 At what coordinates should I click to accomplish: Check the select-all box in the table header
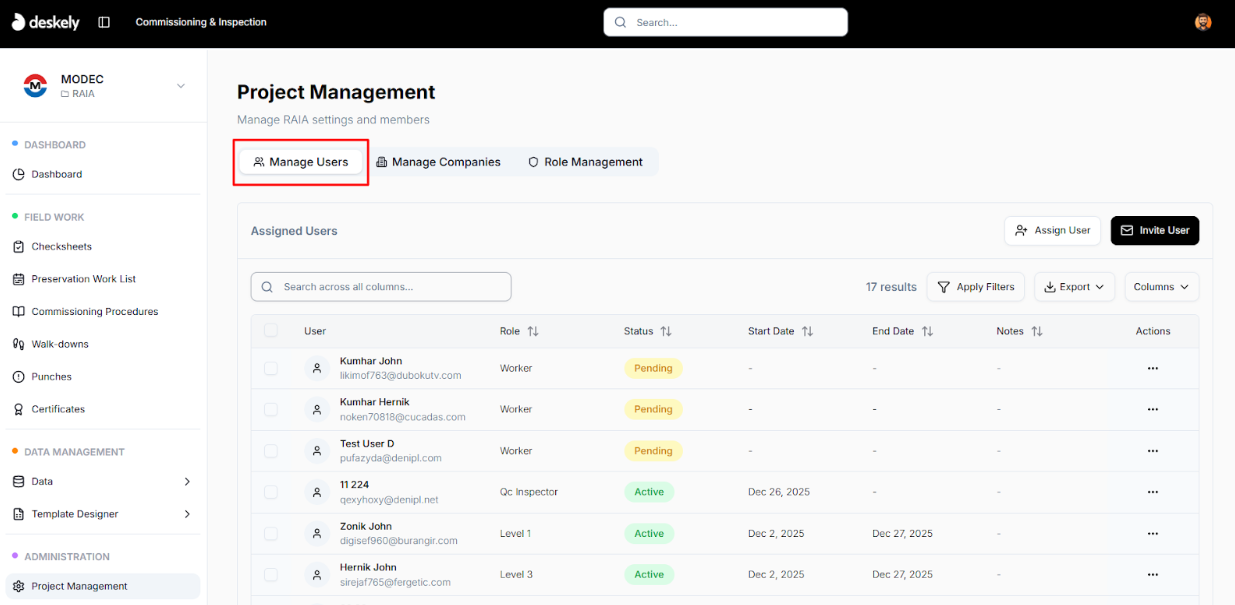270,330
